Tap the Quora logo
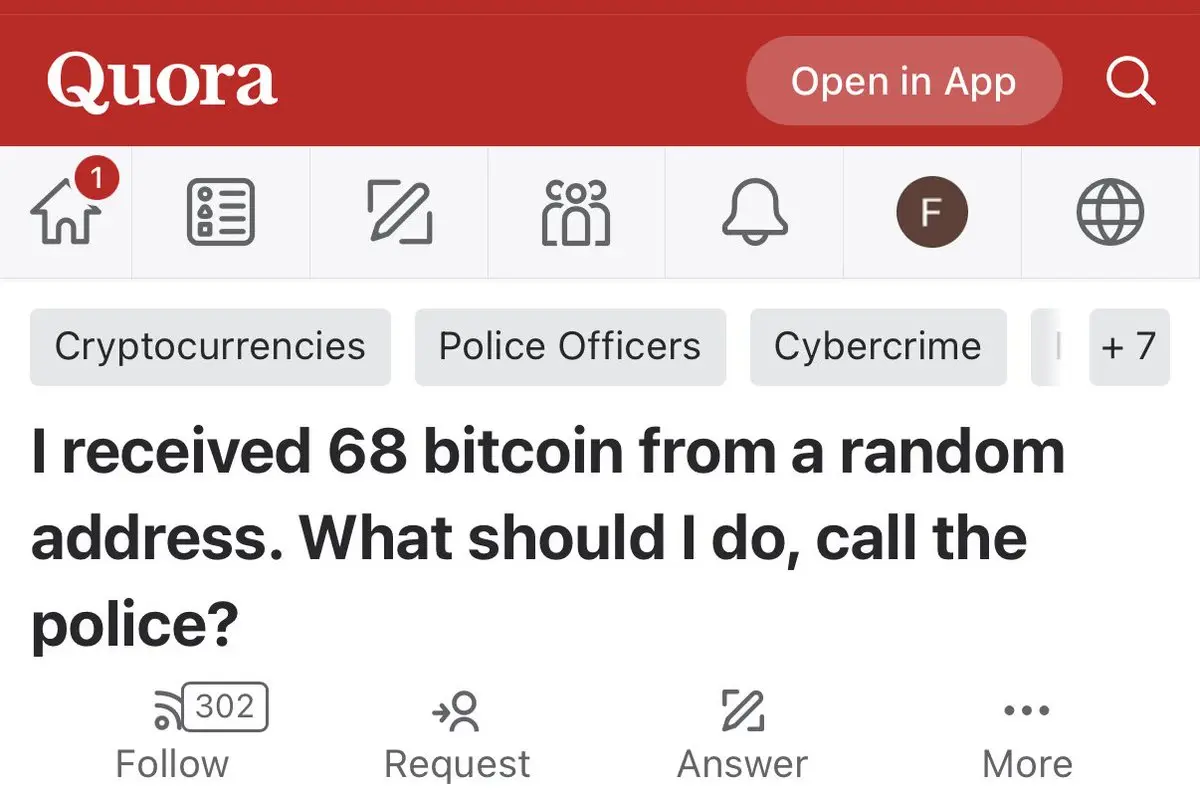The width and height of the screenshot is (1200, 790). (x=162, y=81)
